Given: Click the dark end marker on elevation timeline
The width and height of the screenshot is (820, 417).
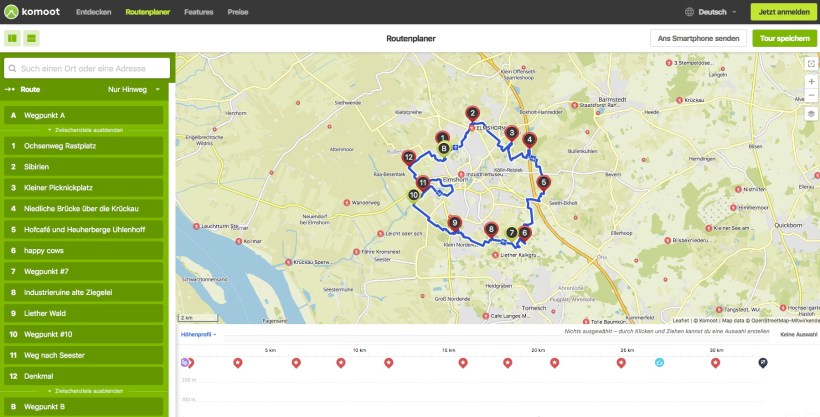Looking at the screenshot, I should point(763,362).
